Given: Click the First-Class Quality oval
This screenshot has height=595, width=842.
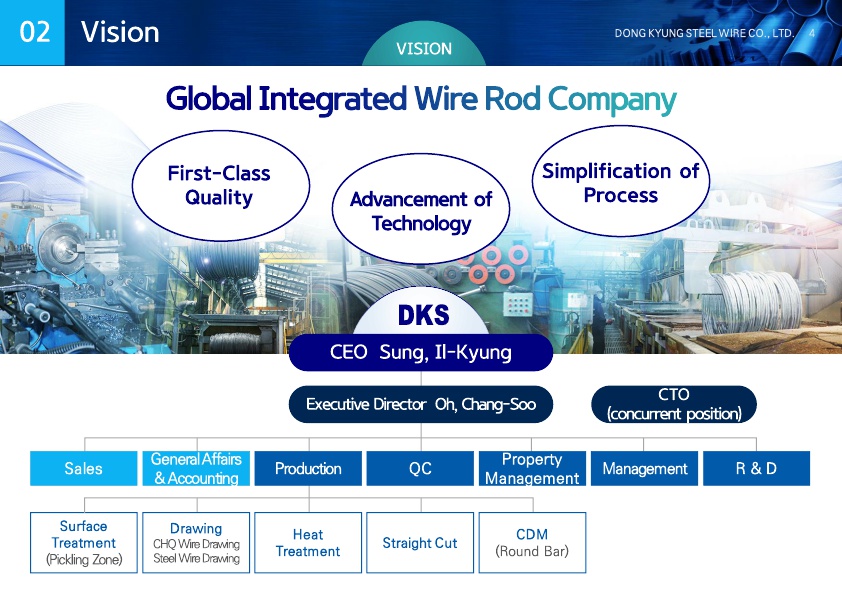Looking at the screenshot, I should tap(218, 185).
